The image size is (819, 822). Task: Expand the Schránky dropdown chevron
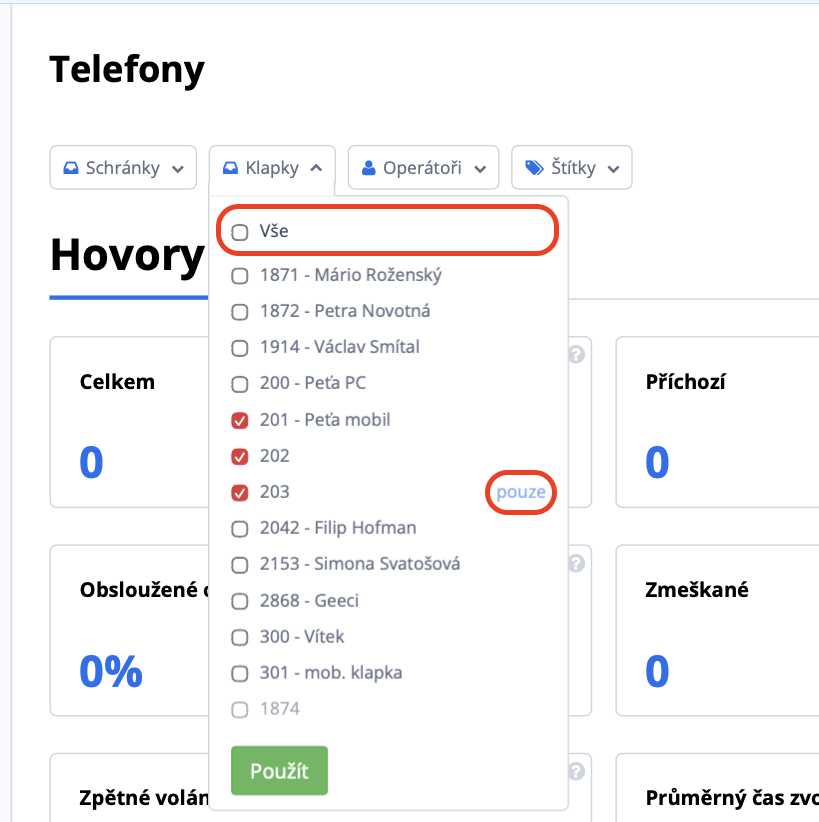(x=178, y=169)
